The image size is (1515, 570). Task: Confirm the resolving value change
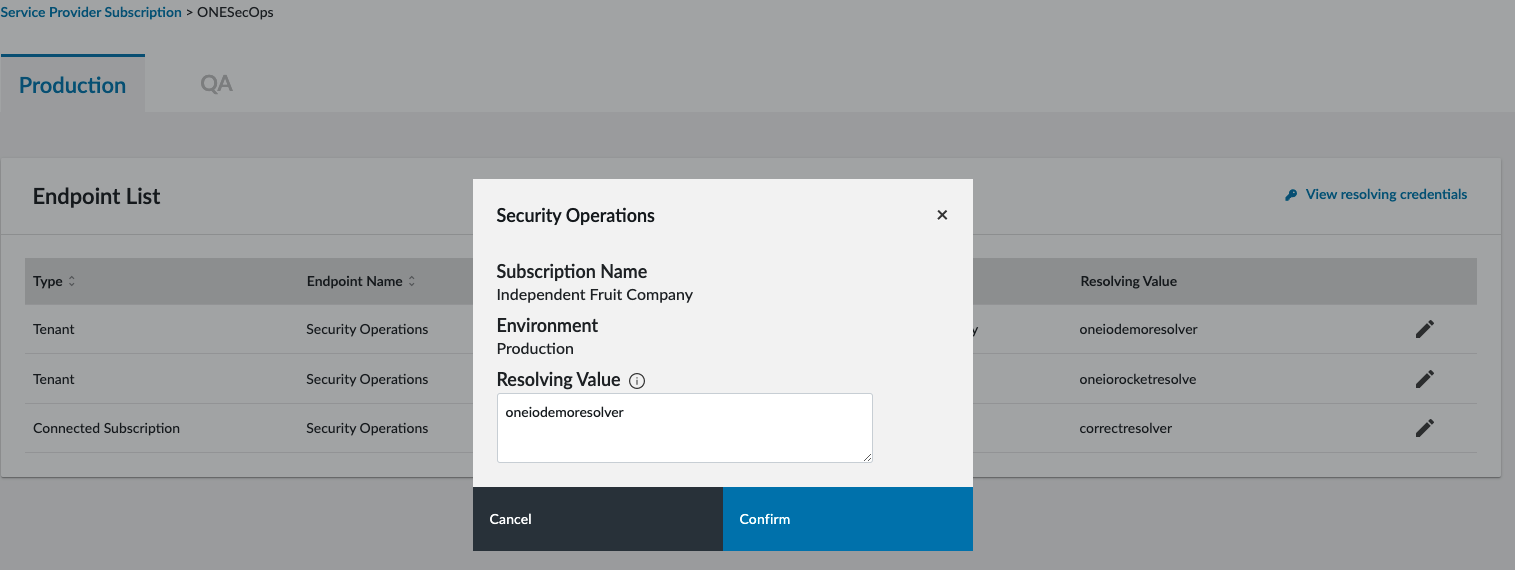pos(848,519)
